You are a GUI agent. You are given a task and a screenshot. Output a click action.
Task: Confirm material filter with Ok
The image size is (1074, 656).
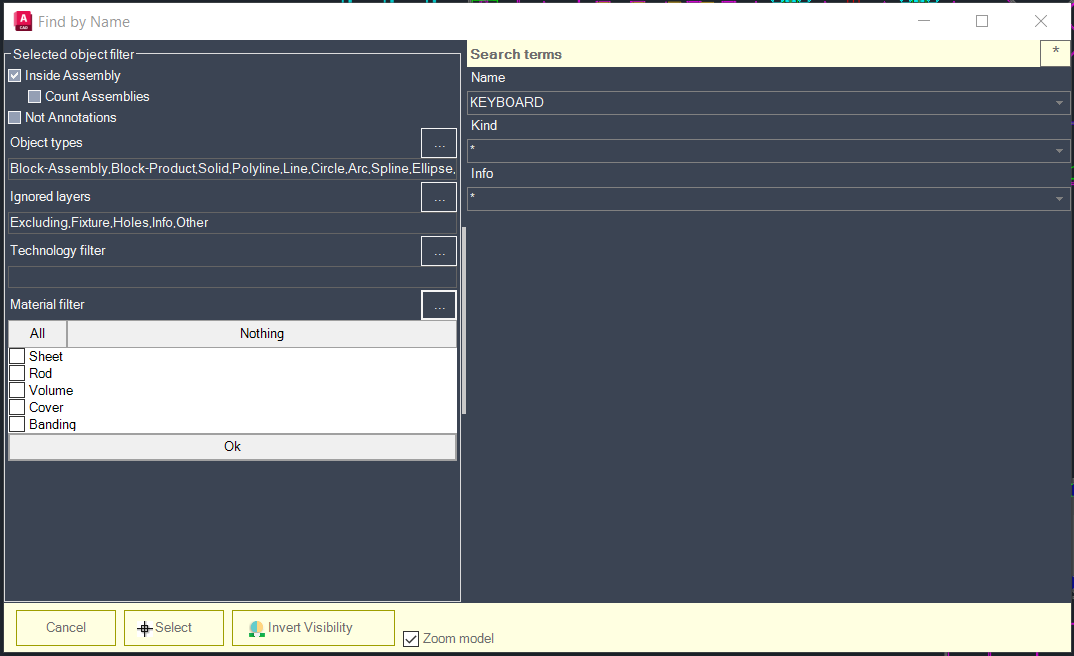click(232, 446)
